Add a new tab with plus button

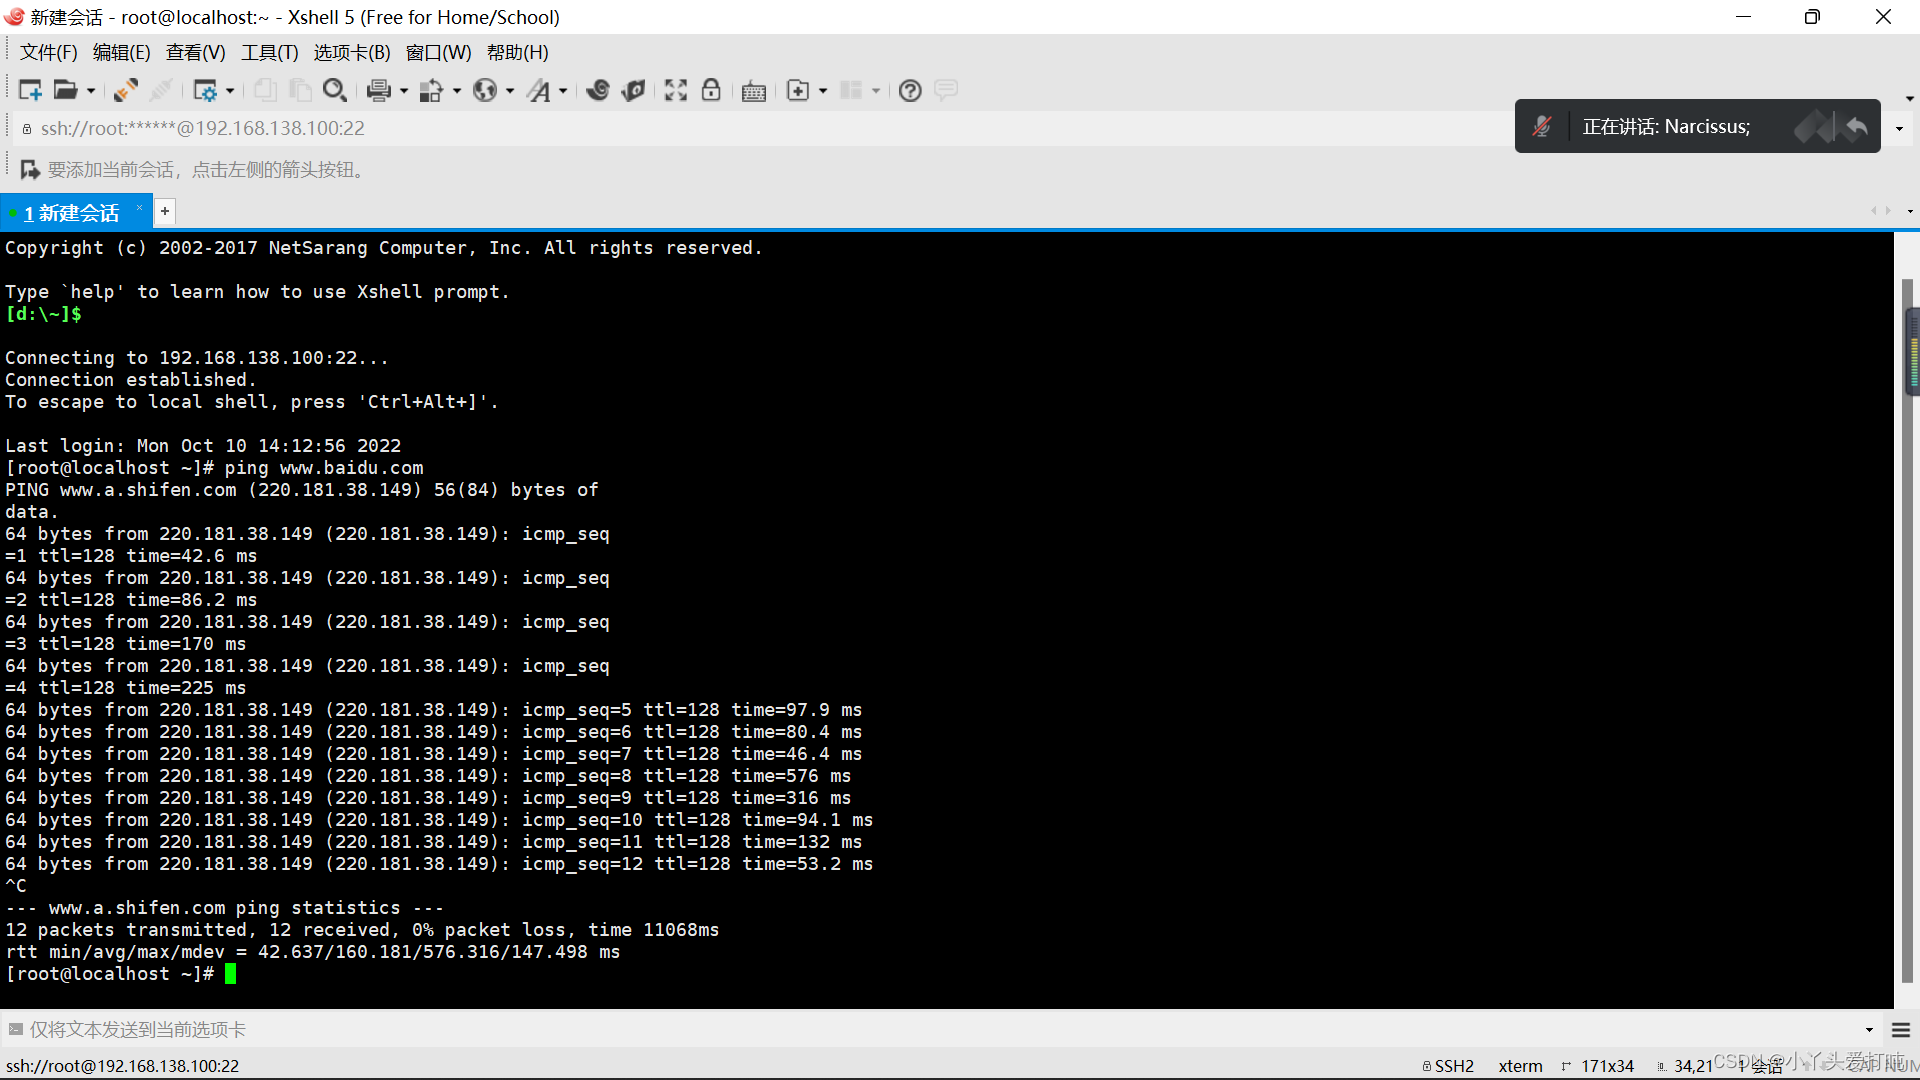click(x=165, y=212)
